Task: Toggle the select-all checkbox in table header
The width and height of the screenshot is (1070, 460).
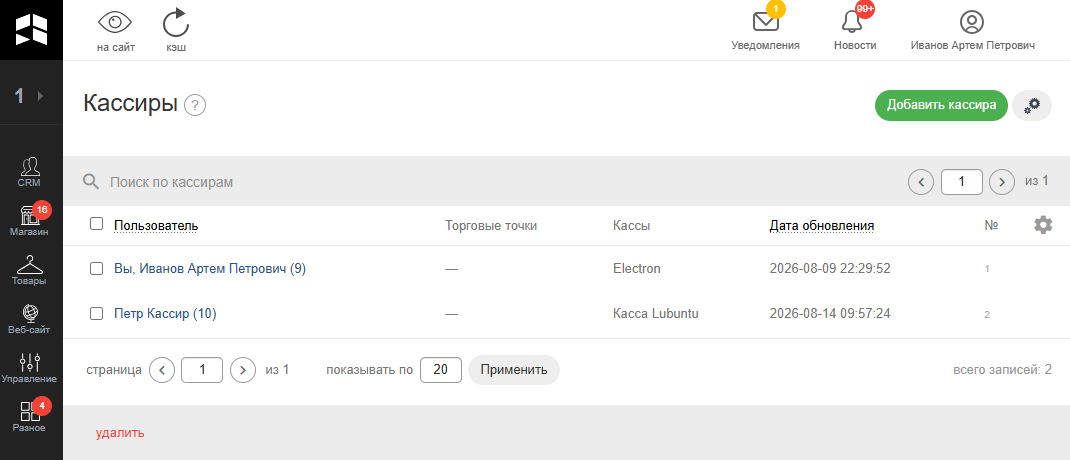Action: point(96,224)
